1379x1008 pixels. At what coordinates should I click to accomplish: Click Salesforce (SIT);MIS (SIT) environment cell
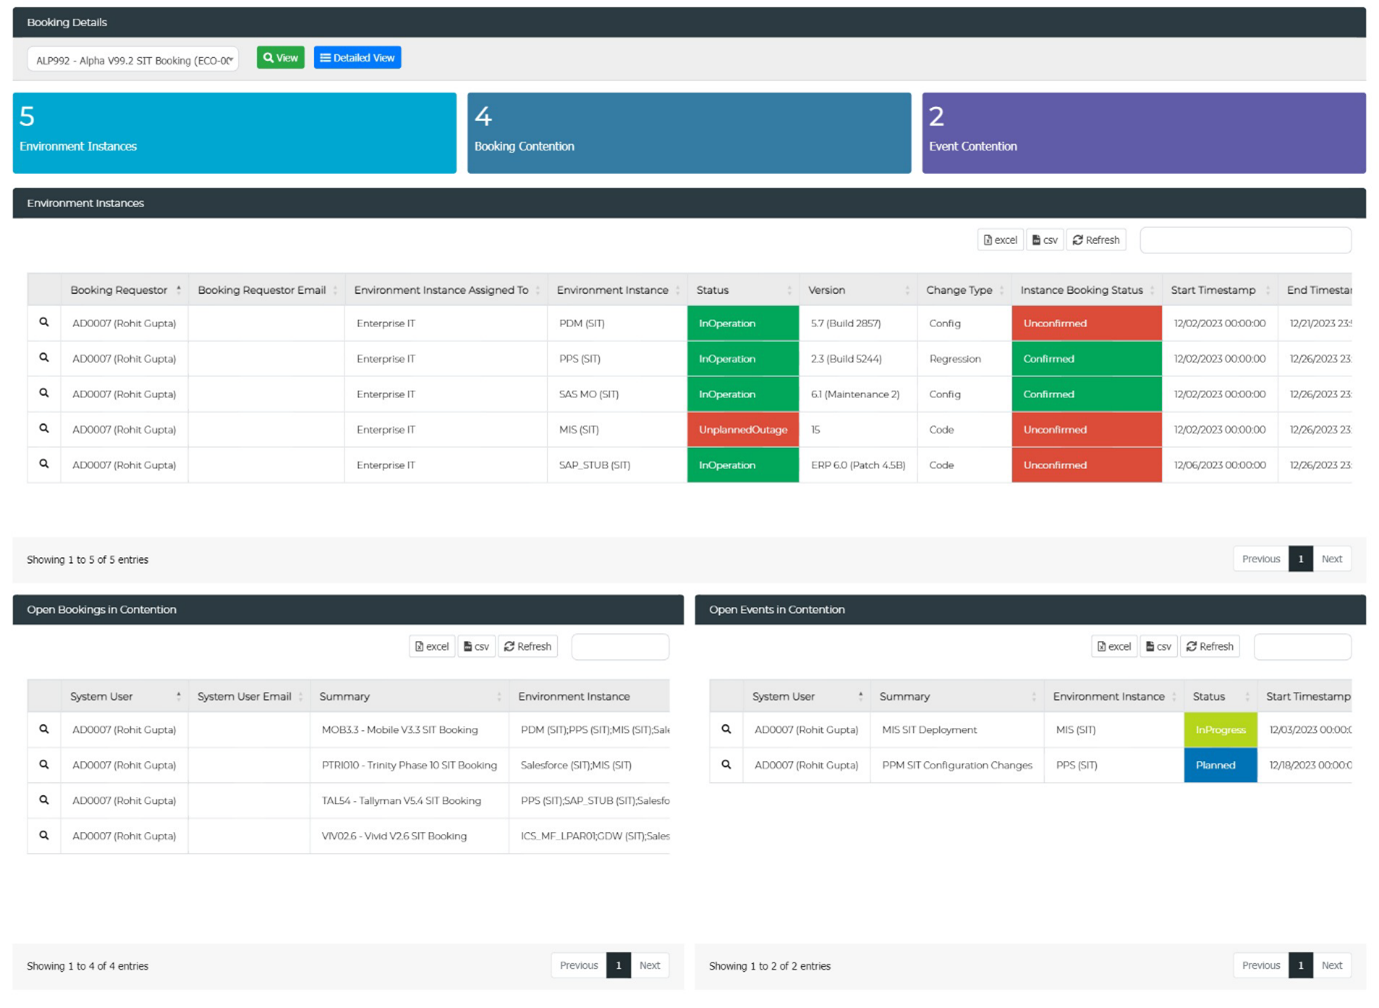coord(589,765)
